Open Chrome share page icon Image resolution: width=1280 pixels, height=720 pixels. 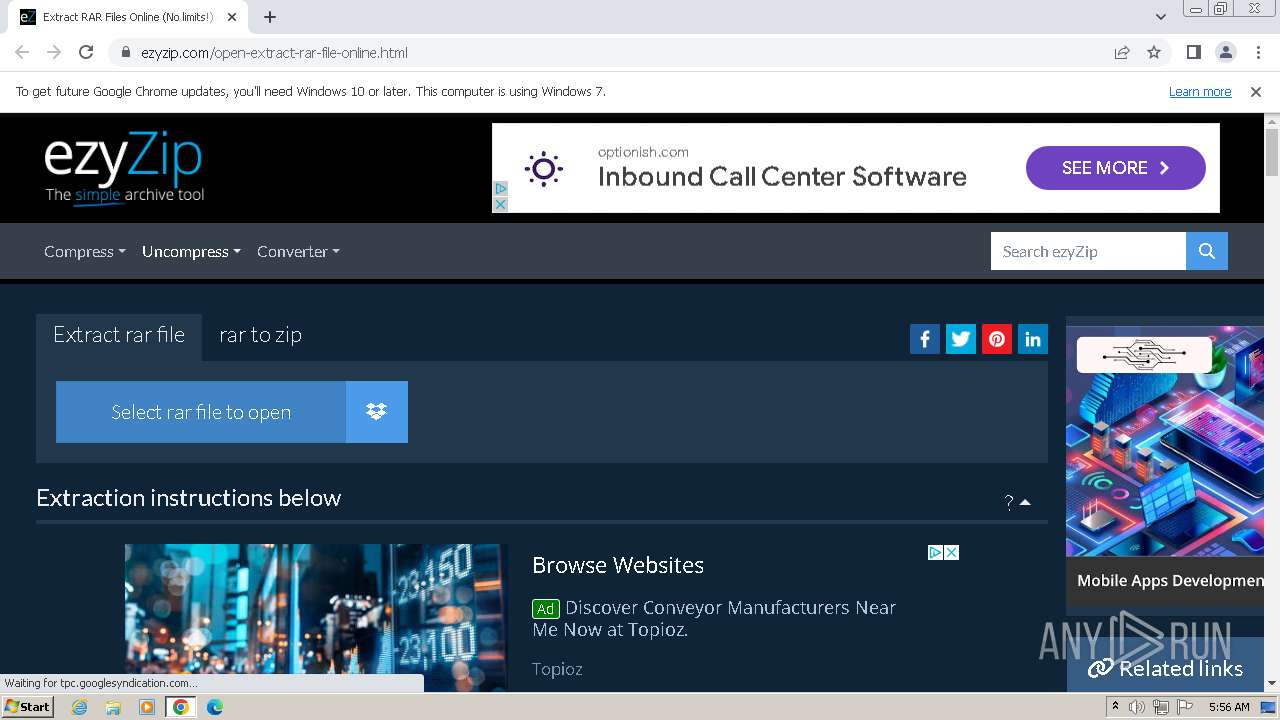1122,52
